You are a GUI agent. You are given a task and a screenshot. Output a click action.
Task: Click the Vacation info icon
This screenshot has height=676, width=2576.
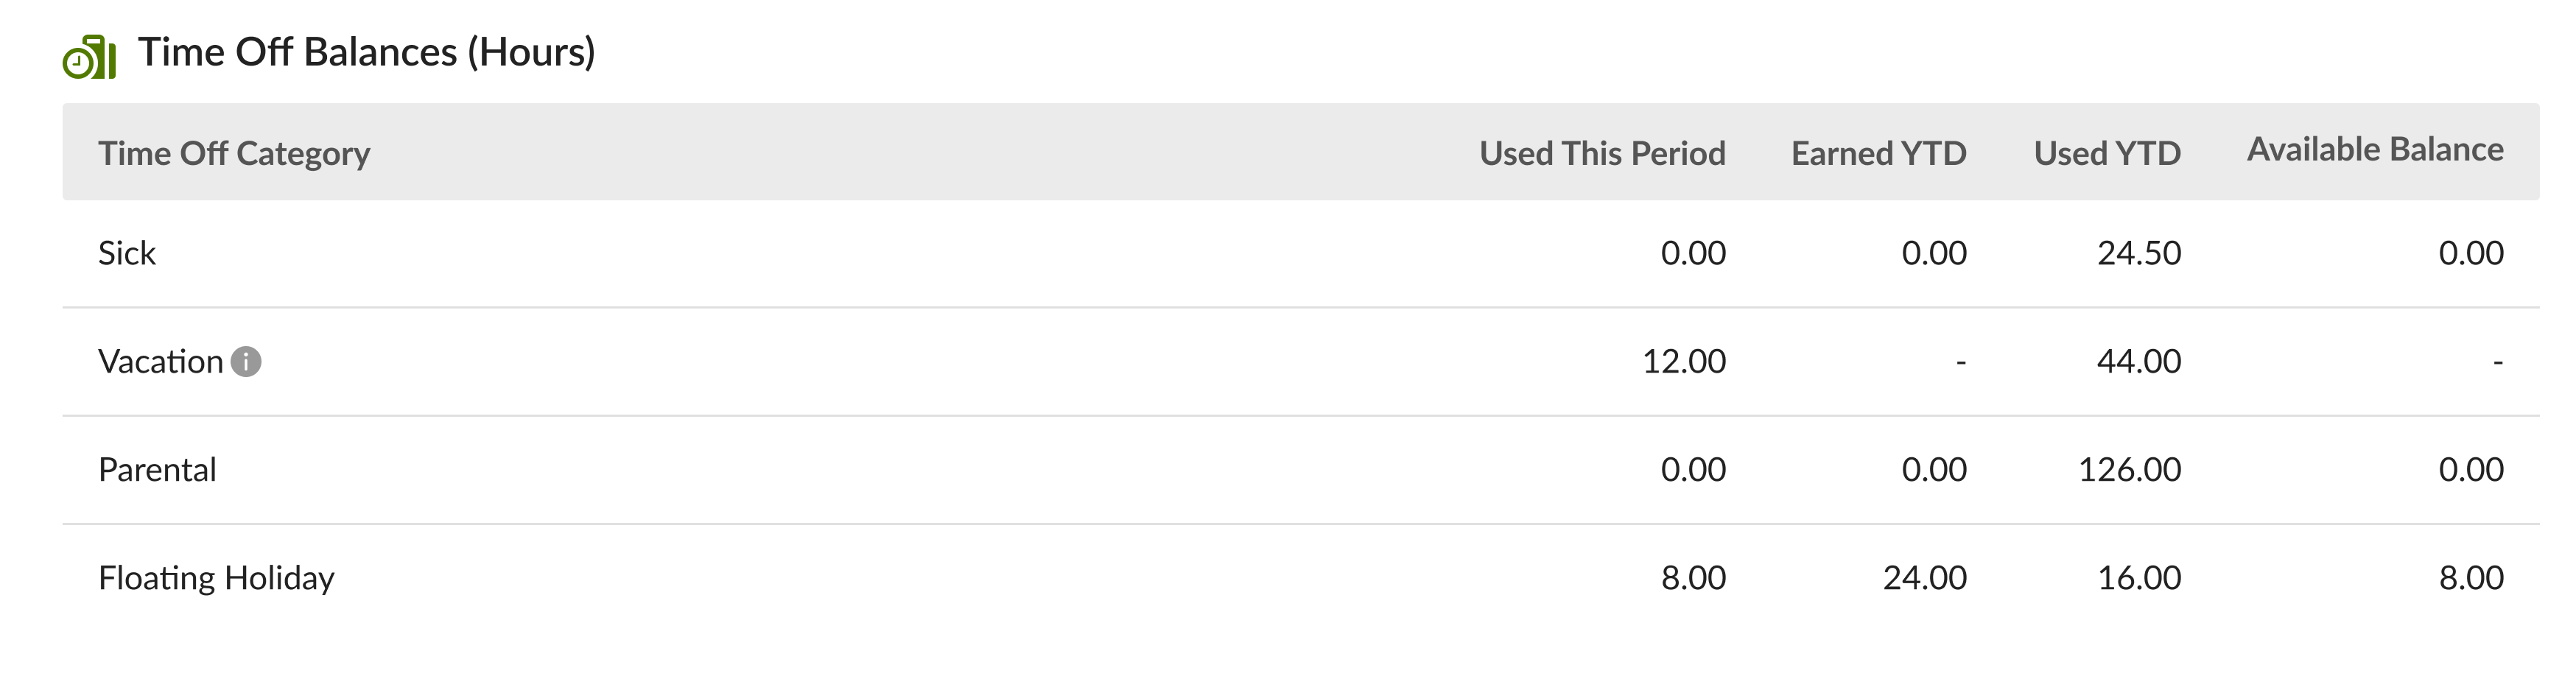pos(246,361)
